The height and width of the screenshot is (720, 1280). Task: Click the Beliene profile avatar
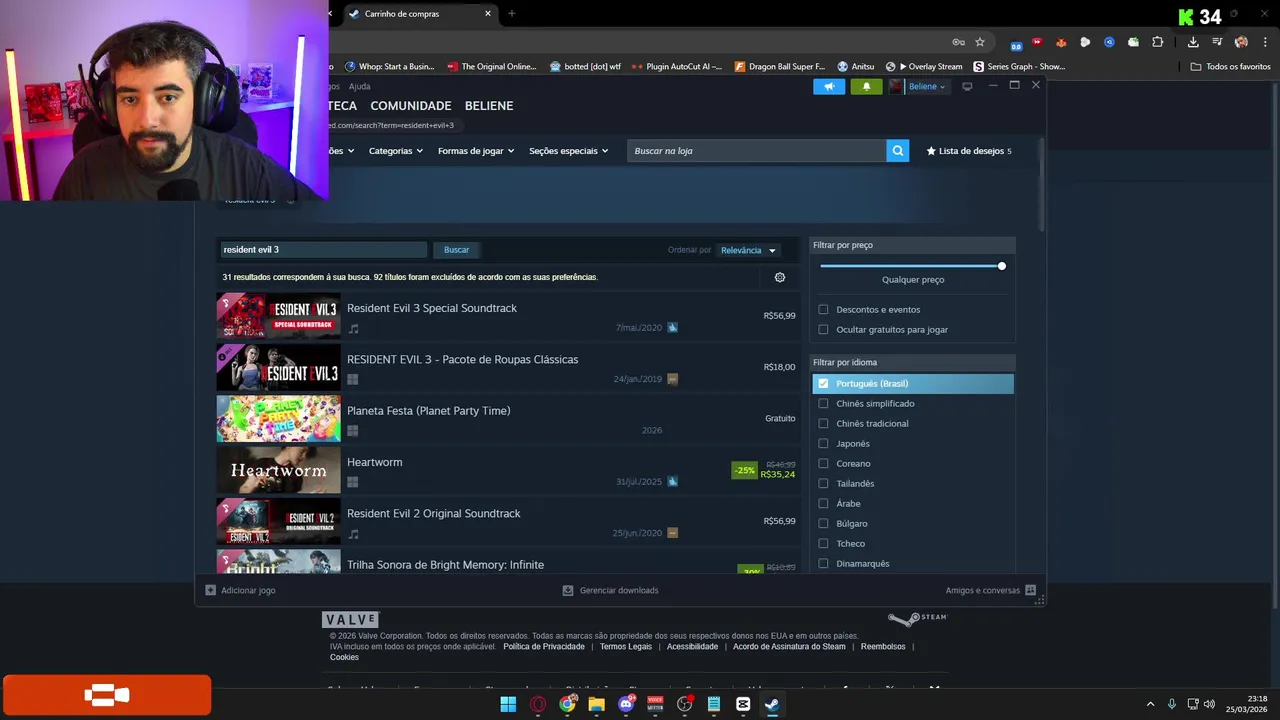(896, 87)
